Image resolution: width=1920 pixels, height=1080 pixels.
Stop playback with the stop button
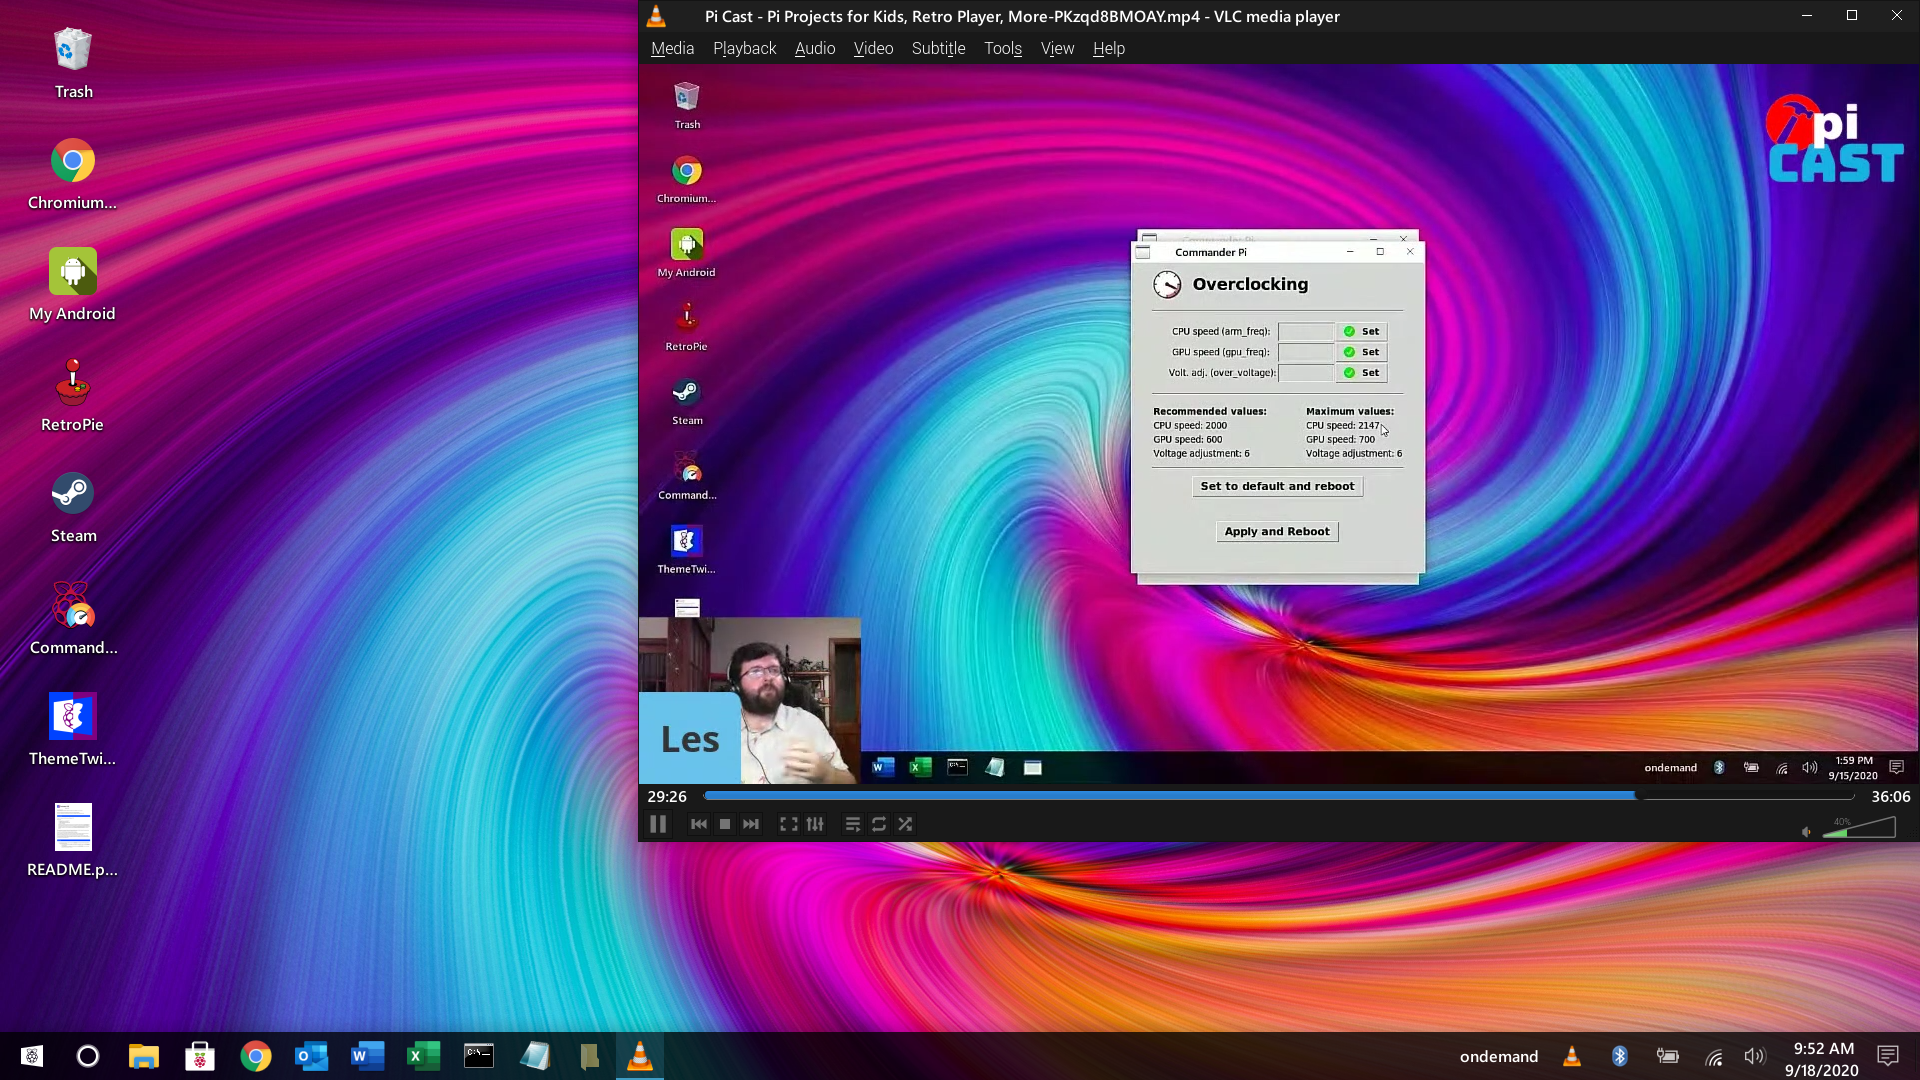725,824
